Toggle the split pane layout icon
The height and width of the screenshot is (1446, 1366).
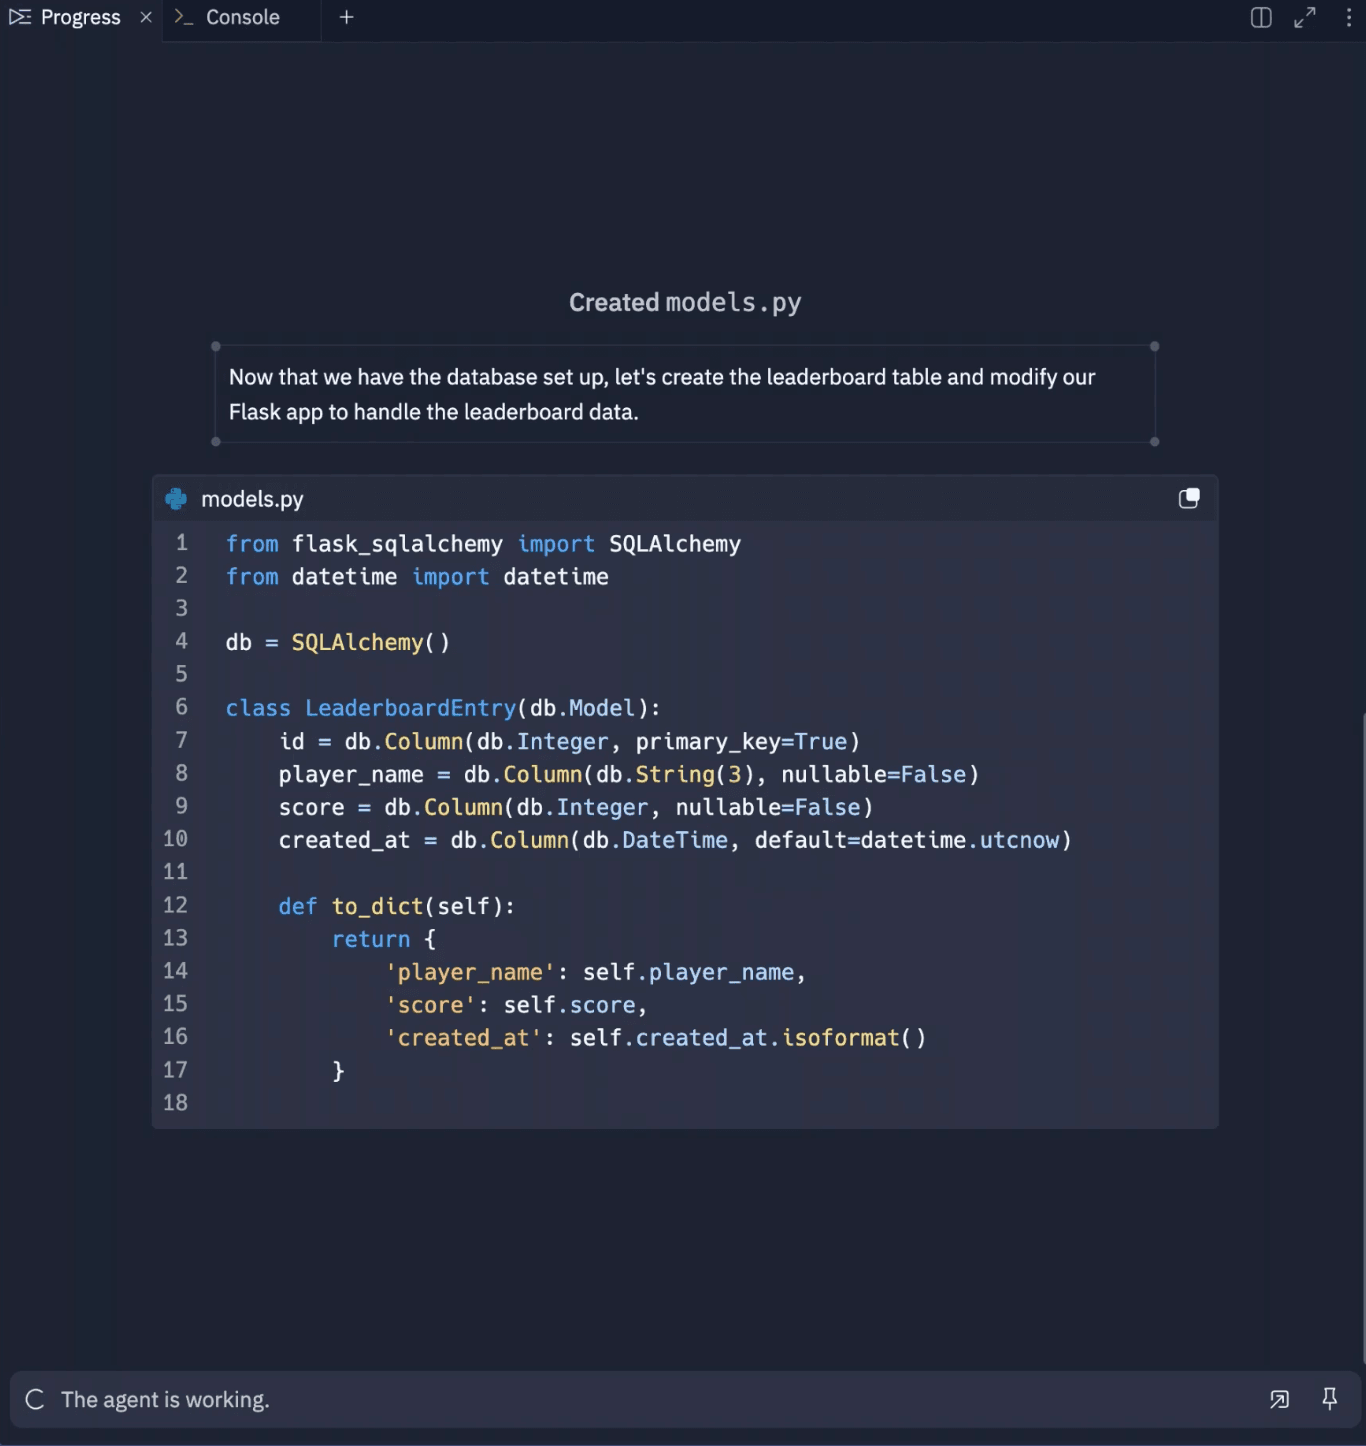pyautogui.click(x=1261, y=18)
